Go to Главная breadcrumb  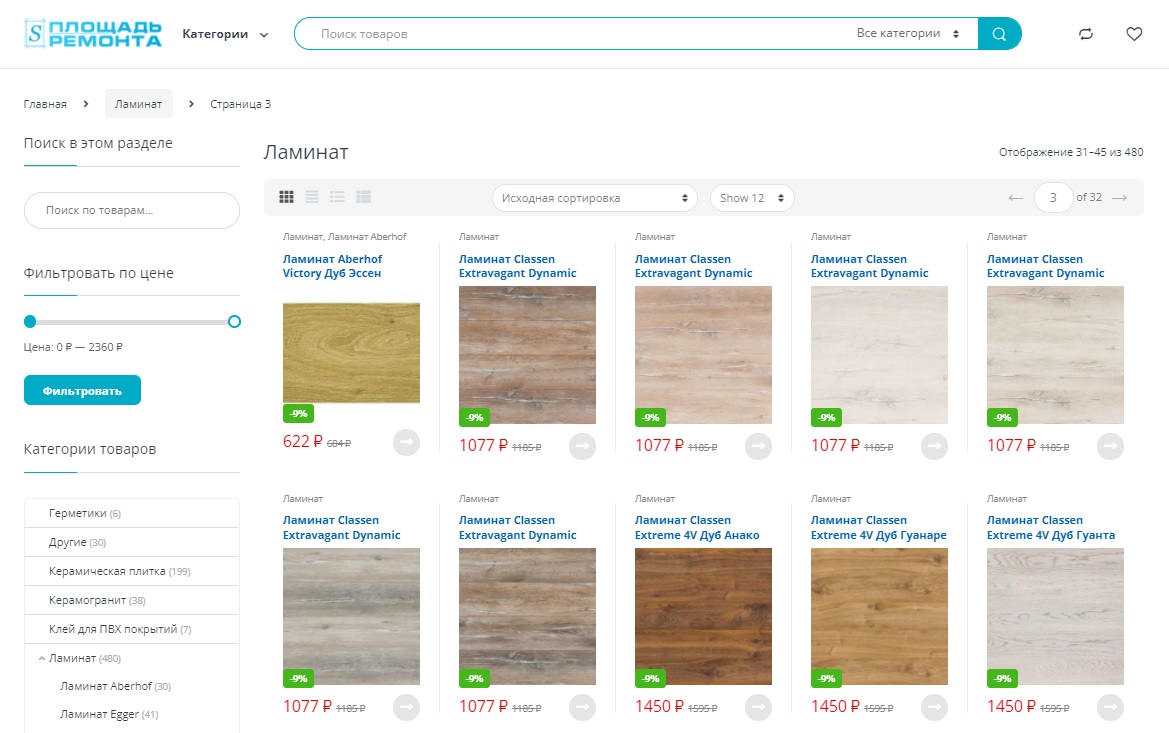tap(45, 104)
